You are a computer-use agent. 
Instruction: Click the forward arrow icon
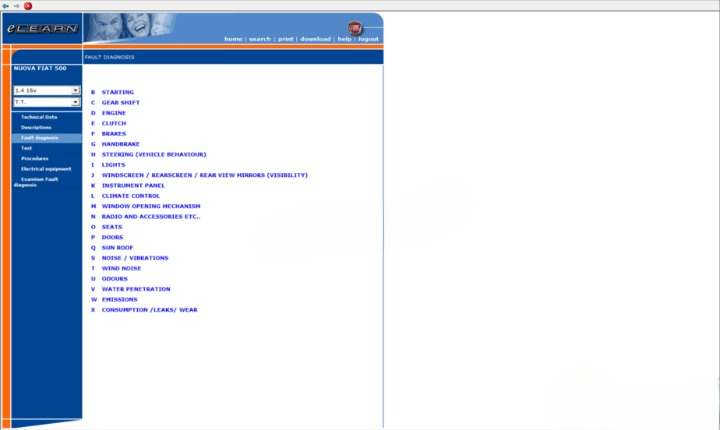(x=17, y=5)
